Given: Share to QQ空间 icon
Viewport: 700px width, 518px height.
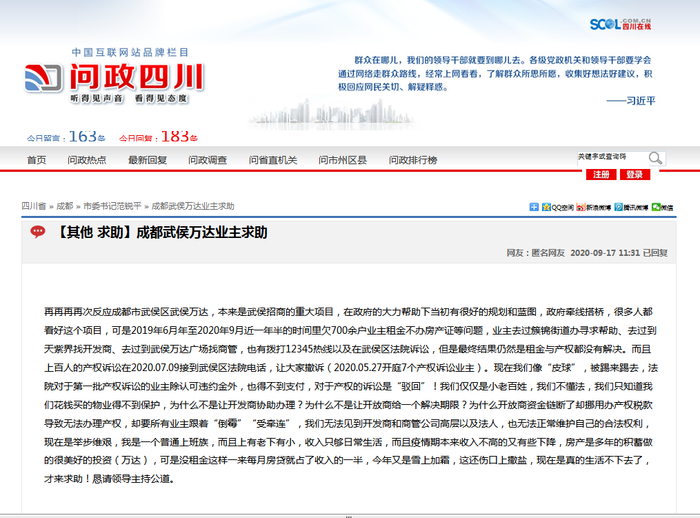Looking at the screenshot, I should (558, 207).
